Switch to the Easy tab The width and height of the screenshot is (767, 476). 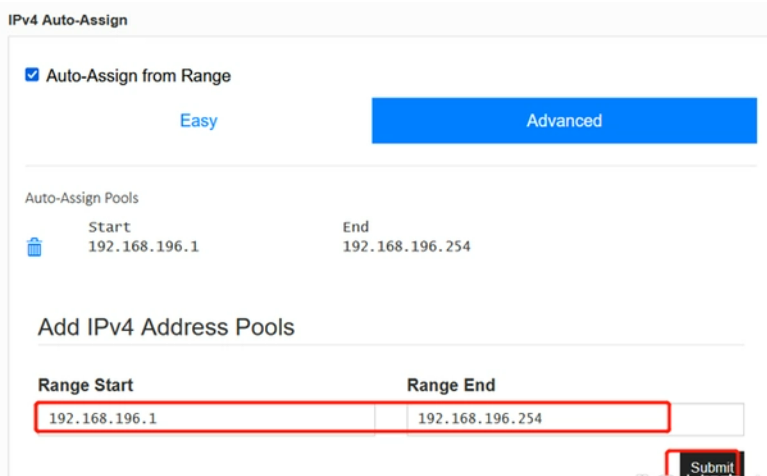click(x=199, y=120)
